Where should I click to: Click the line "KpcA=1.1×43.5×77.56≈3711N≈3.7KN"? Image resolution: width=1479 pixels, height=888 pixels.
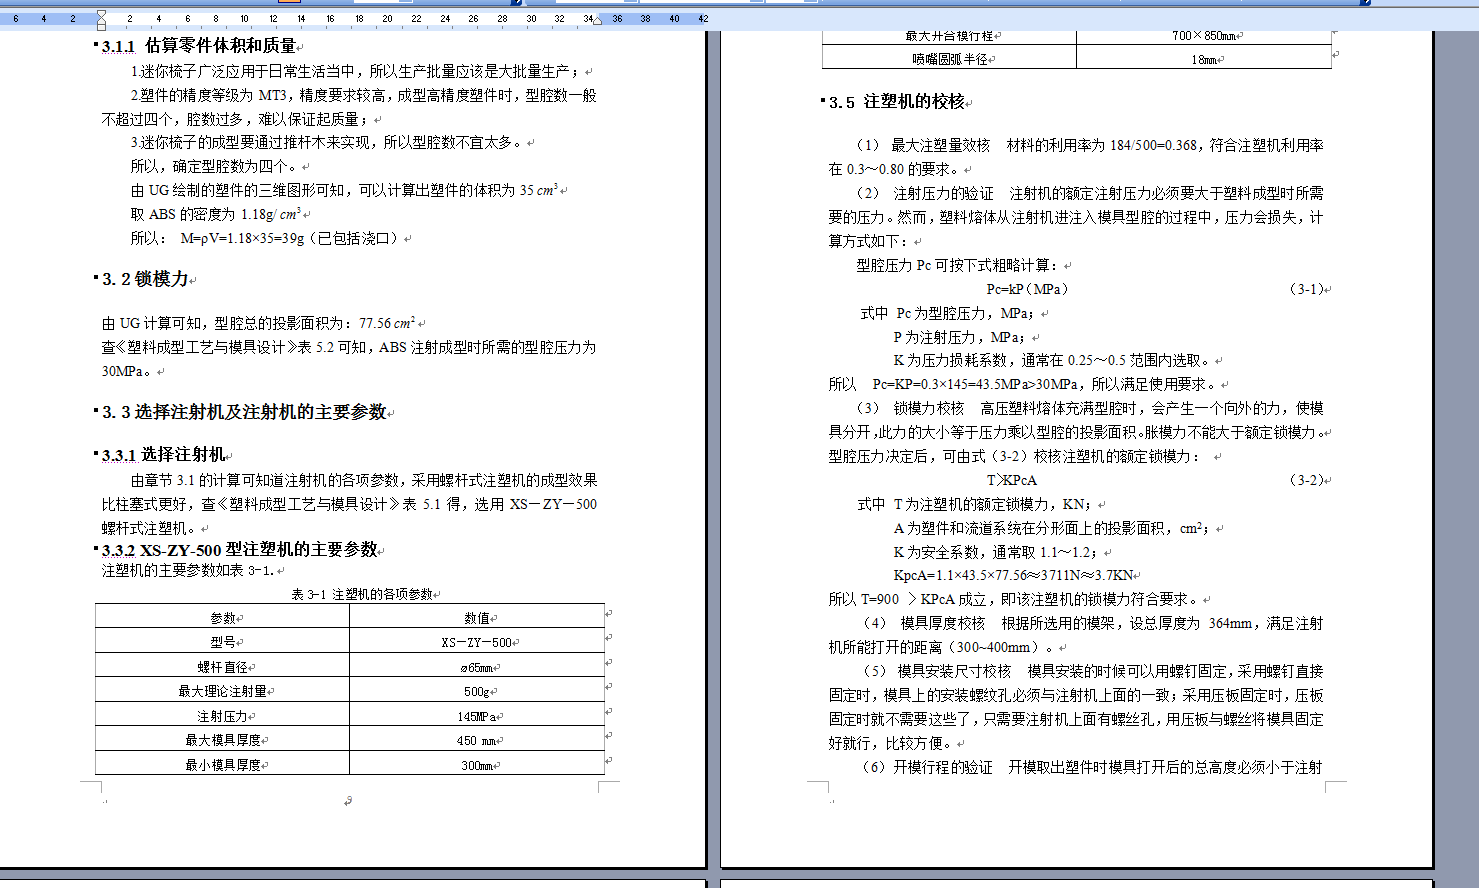(1013, 575)
